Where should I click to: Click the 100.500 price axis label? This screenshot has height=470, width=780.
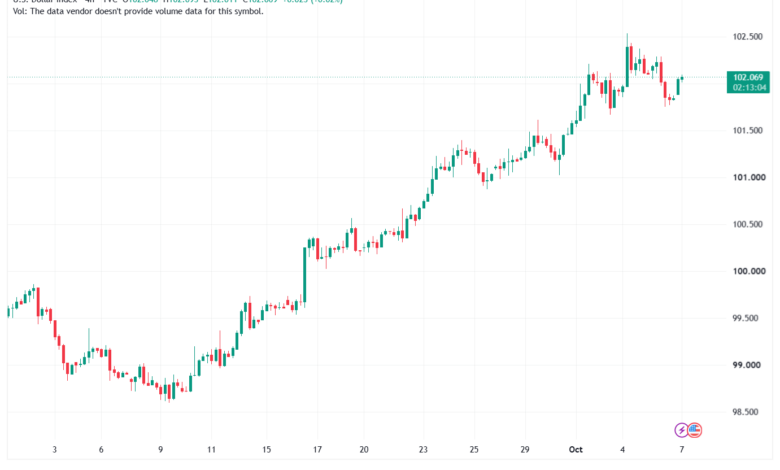747,224
